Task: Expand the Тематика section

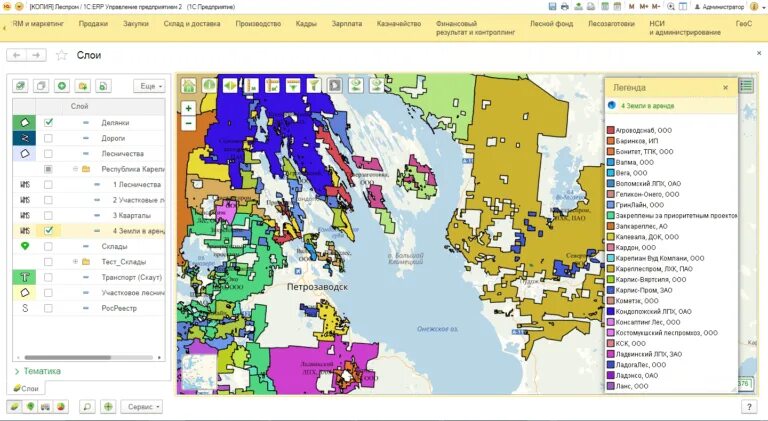Action: pos(38,371)
